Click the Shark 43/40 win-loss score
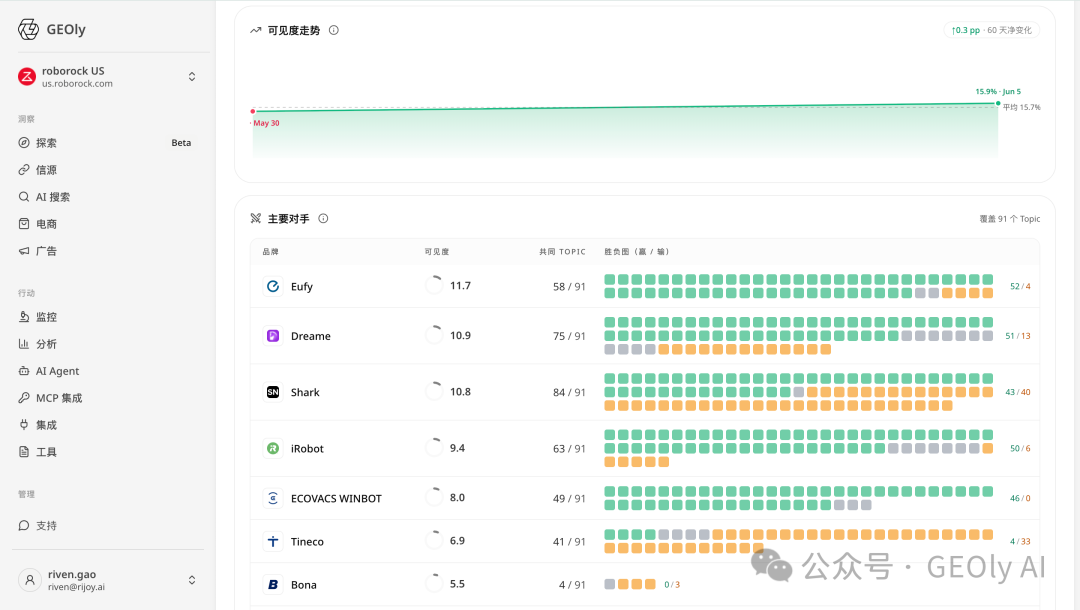The height and width of the screenshot is (610, 1080). [x=1018, y=392]
